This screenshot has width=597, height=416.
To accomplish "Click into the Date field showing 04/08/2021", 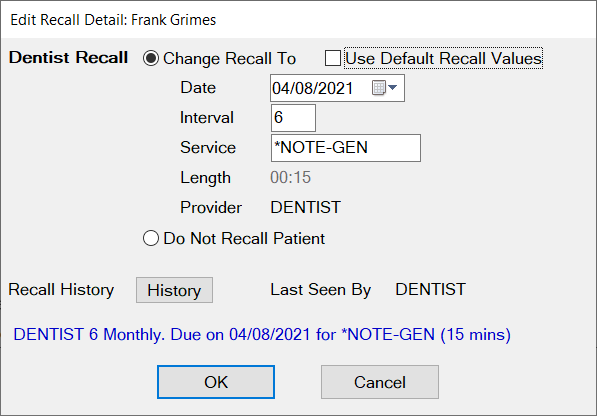I will point(337,88).
